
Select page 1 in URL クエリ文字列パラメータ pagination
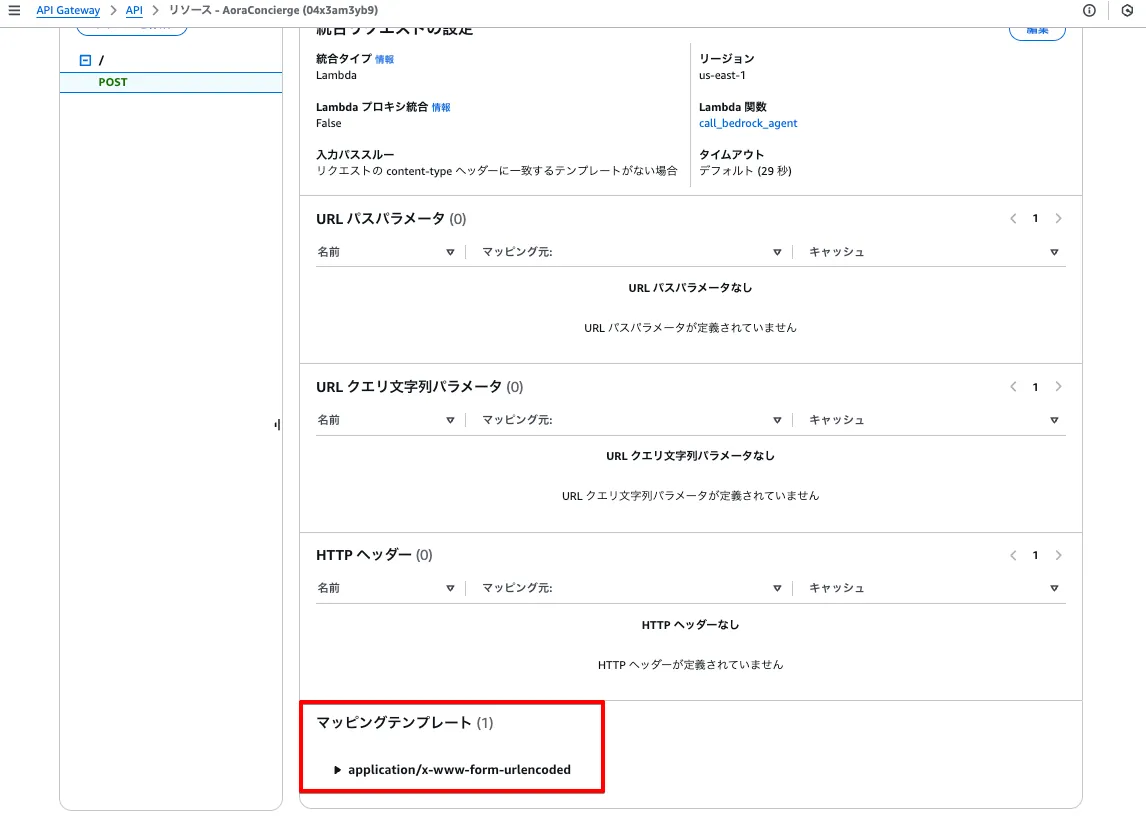pyautogui.click(x=1035, y=387)
